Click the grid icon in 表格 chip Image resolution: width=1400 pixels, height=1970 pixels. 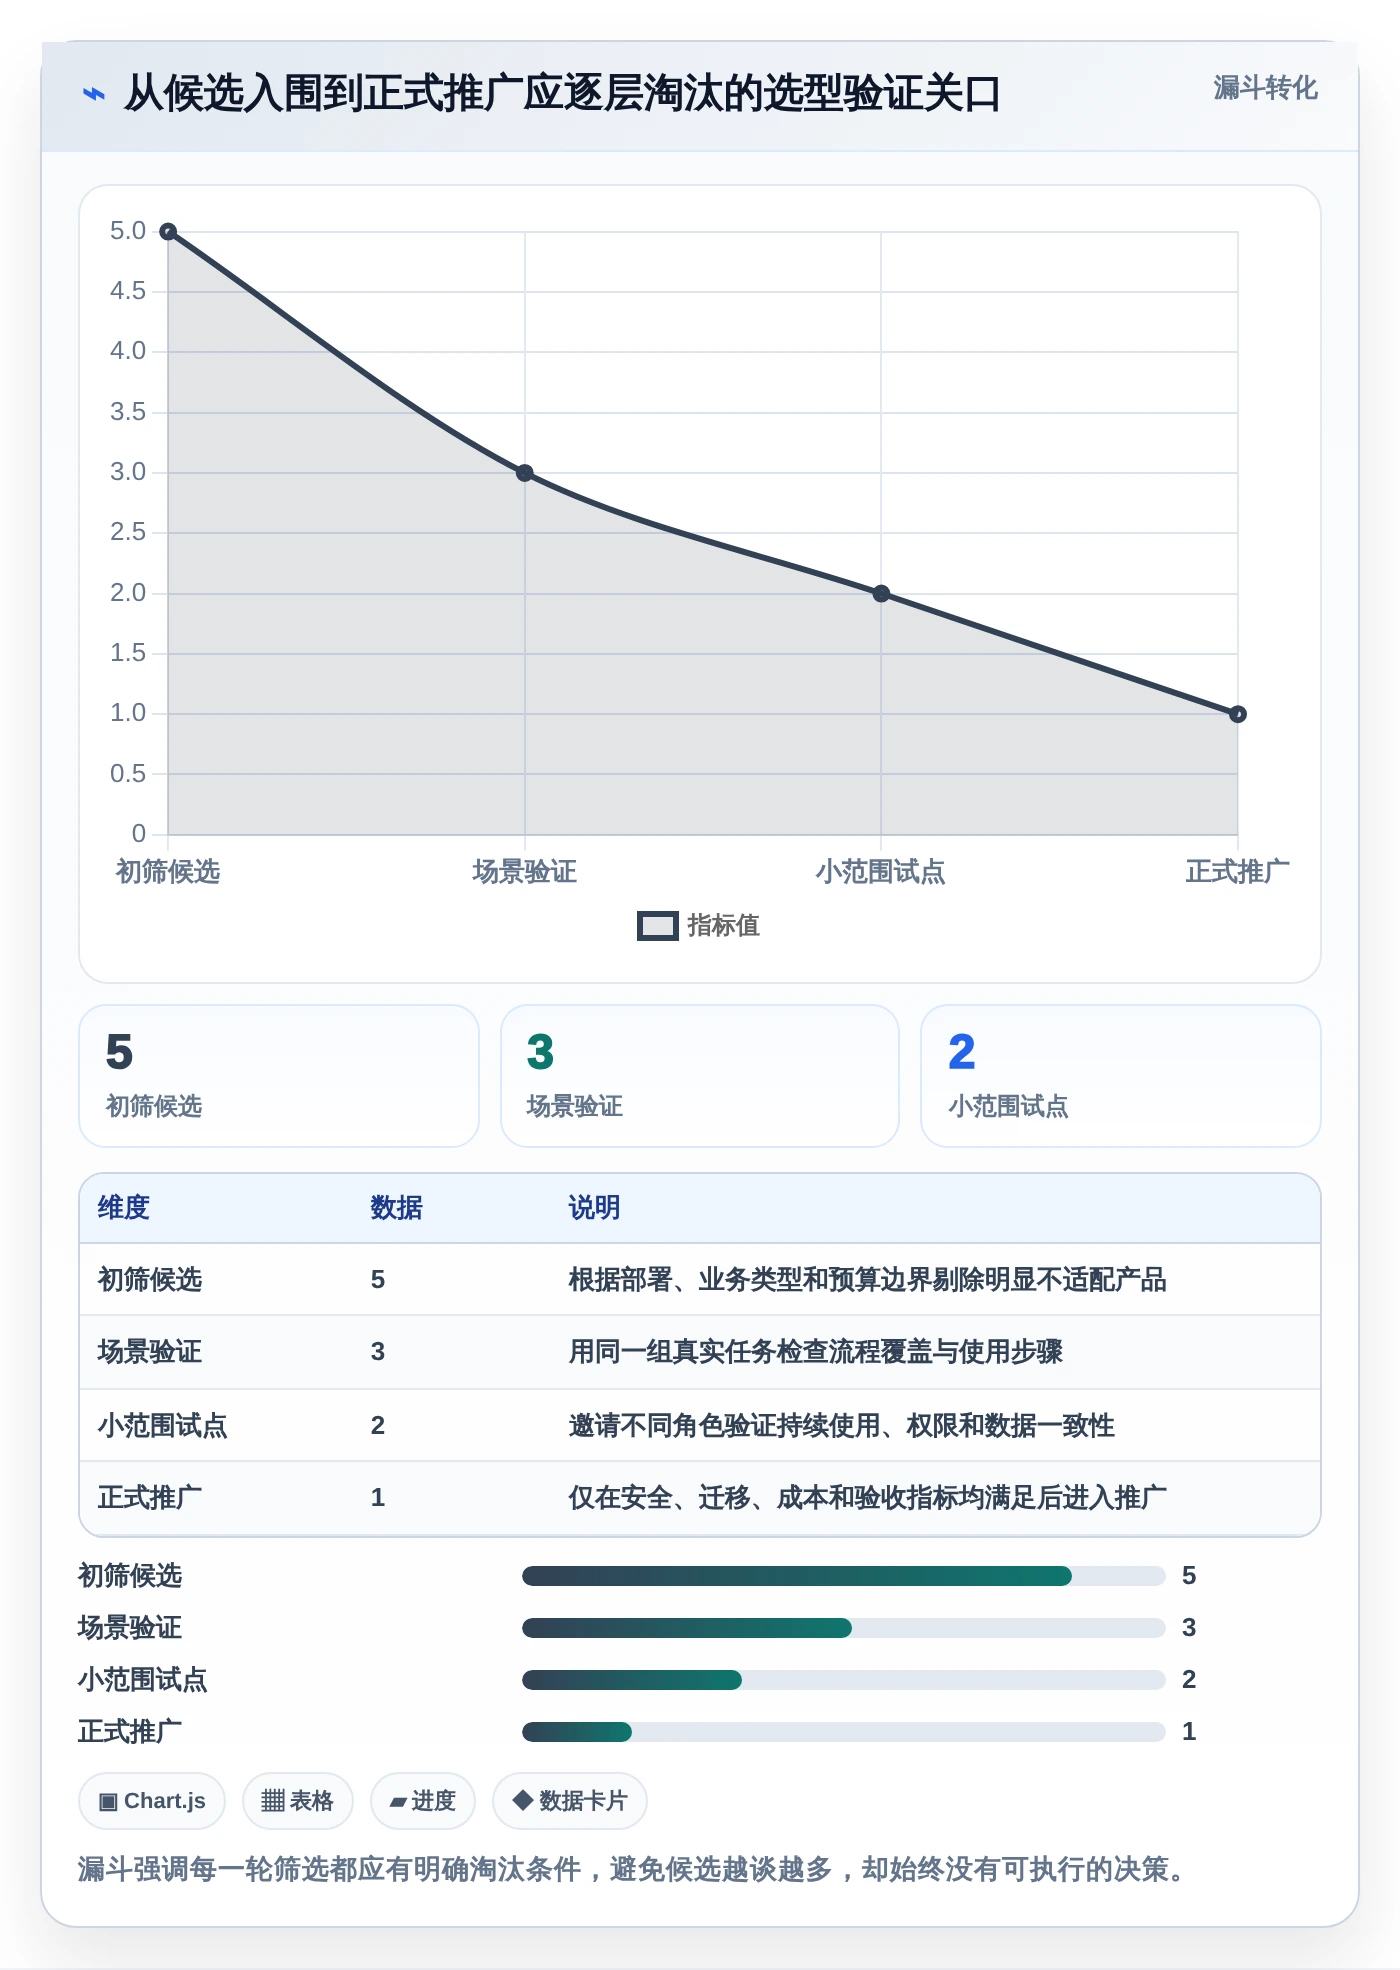pyautogui.click(x=273, y=1801)
